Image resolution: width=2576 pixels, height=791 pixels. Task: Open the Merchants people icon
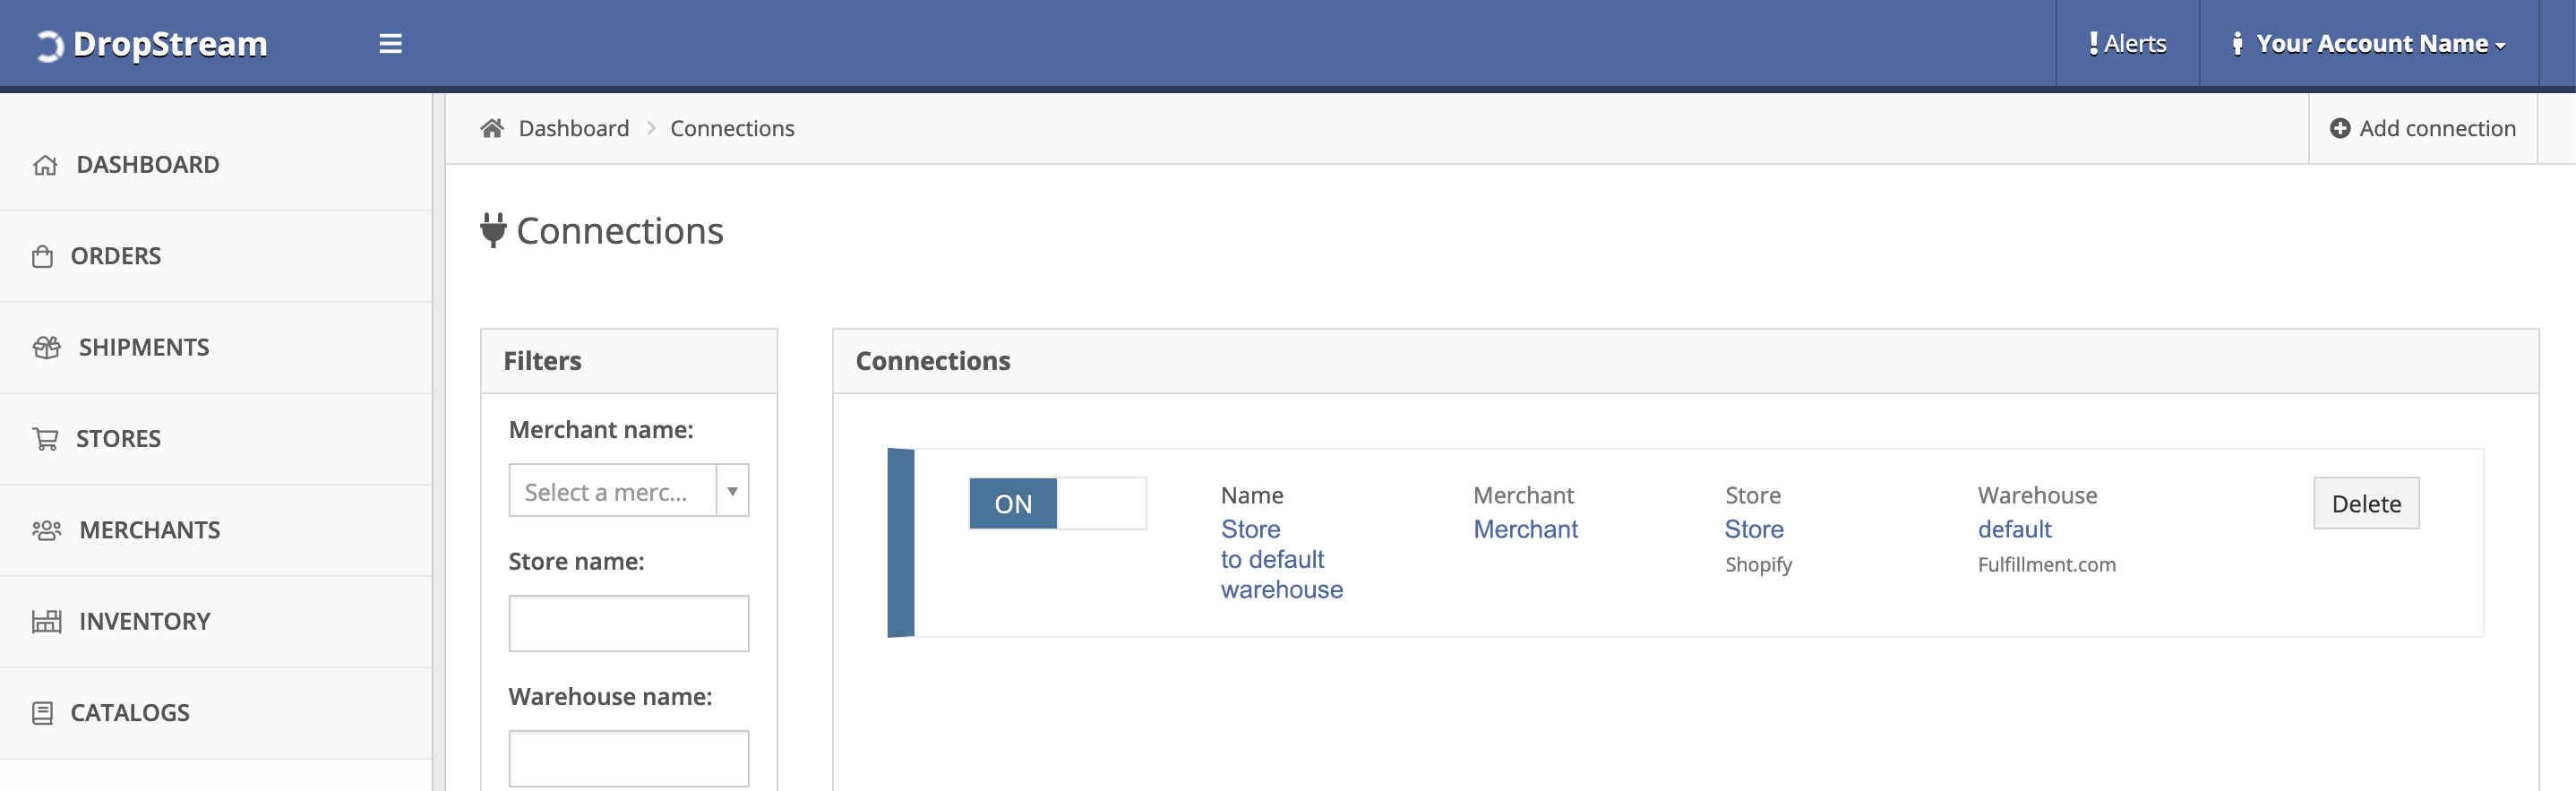46,530
